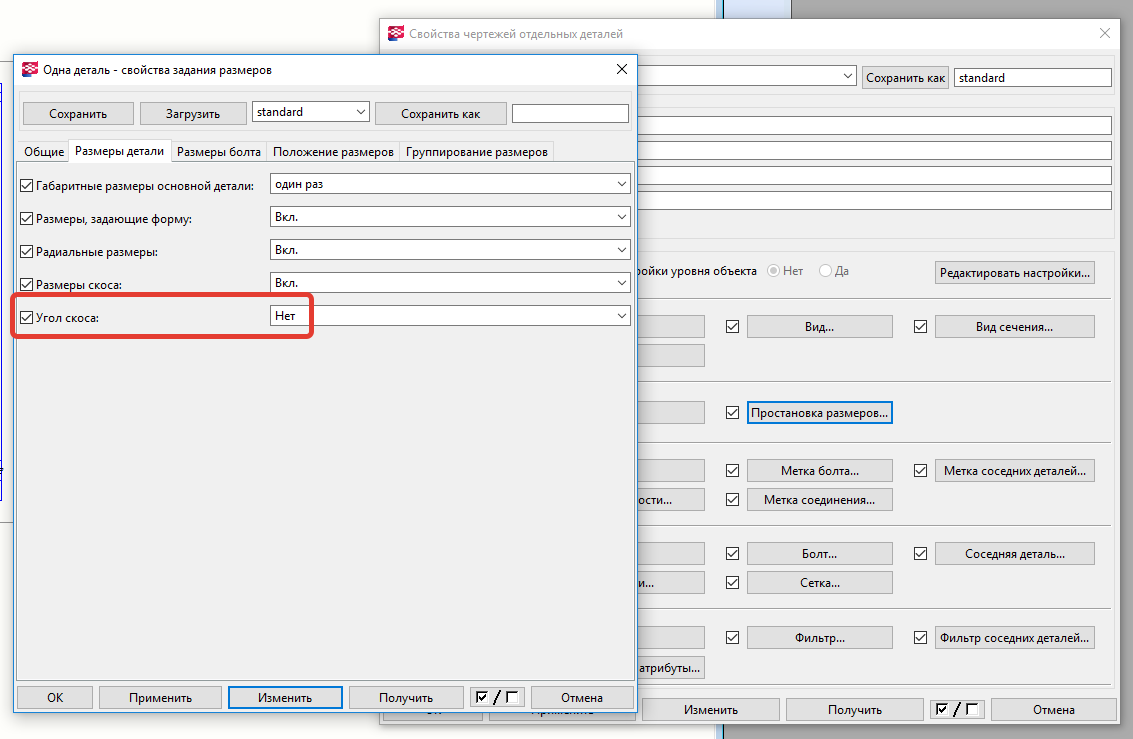1133x739 pixels.
Task: Click the Tekla logo icon in the front dialog title
Action: click(x=30, y=69)
